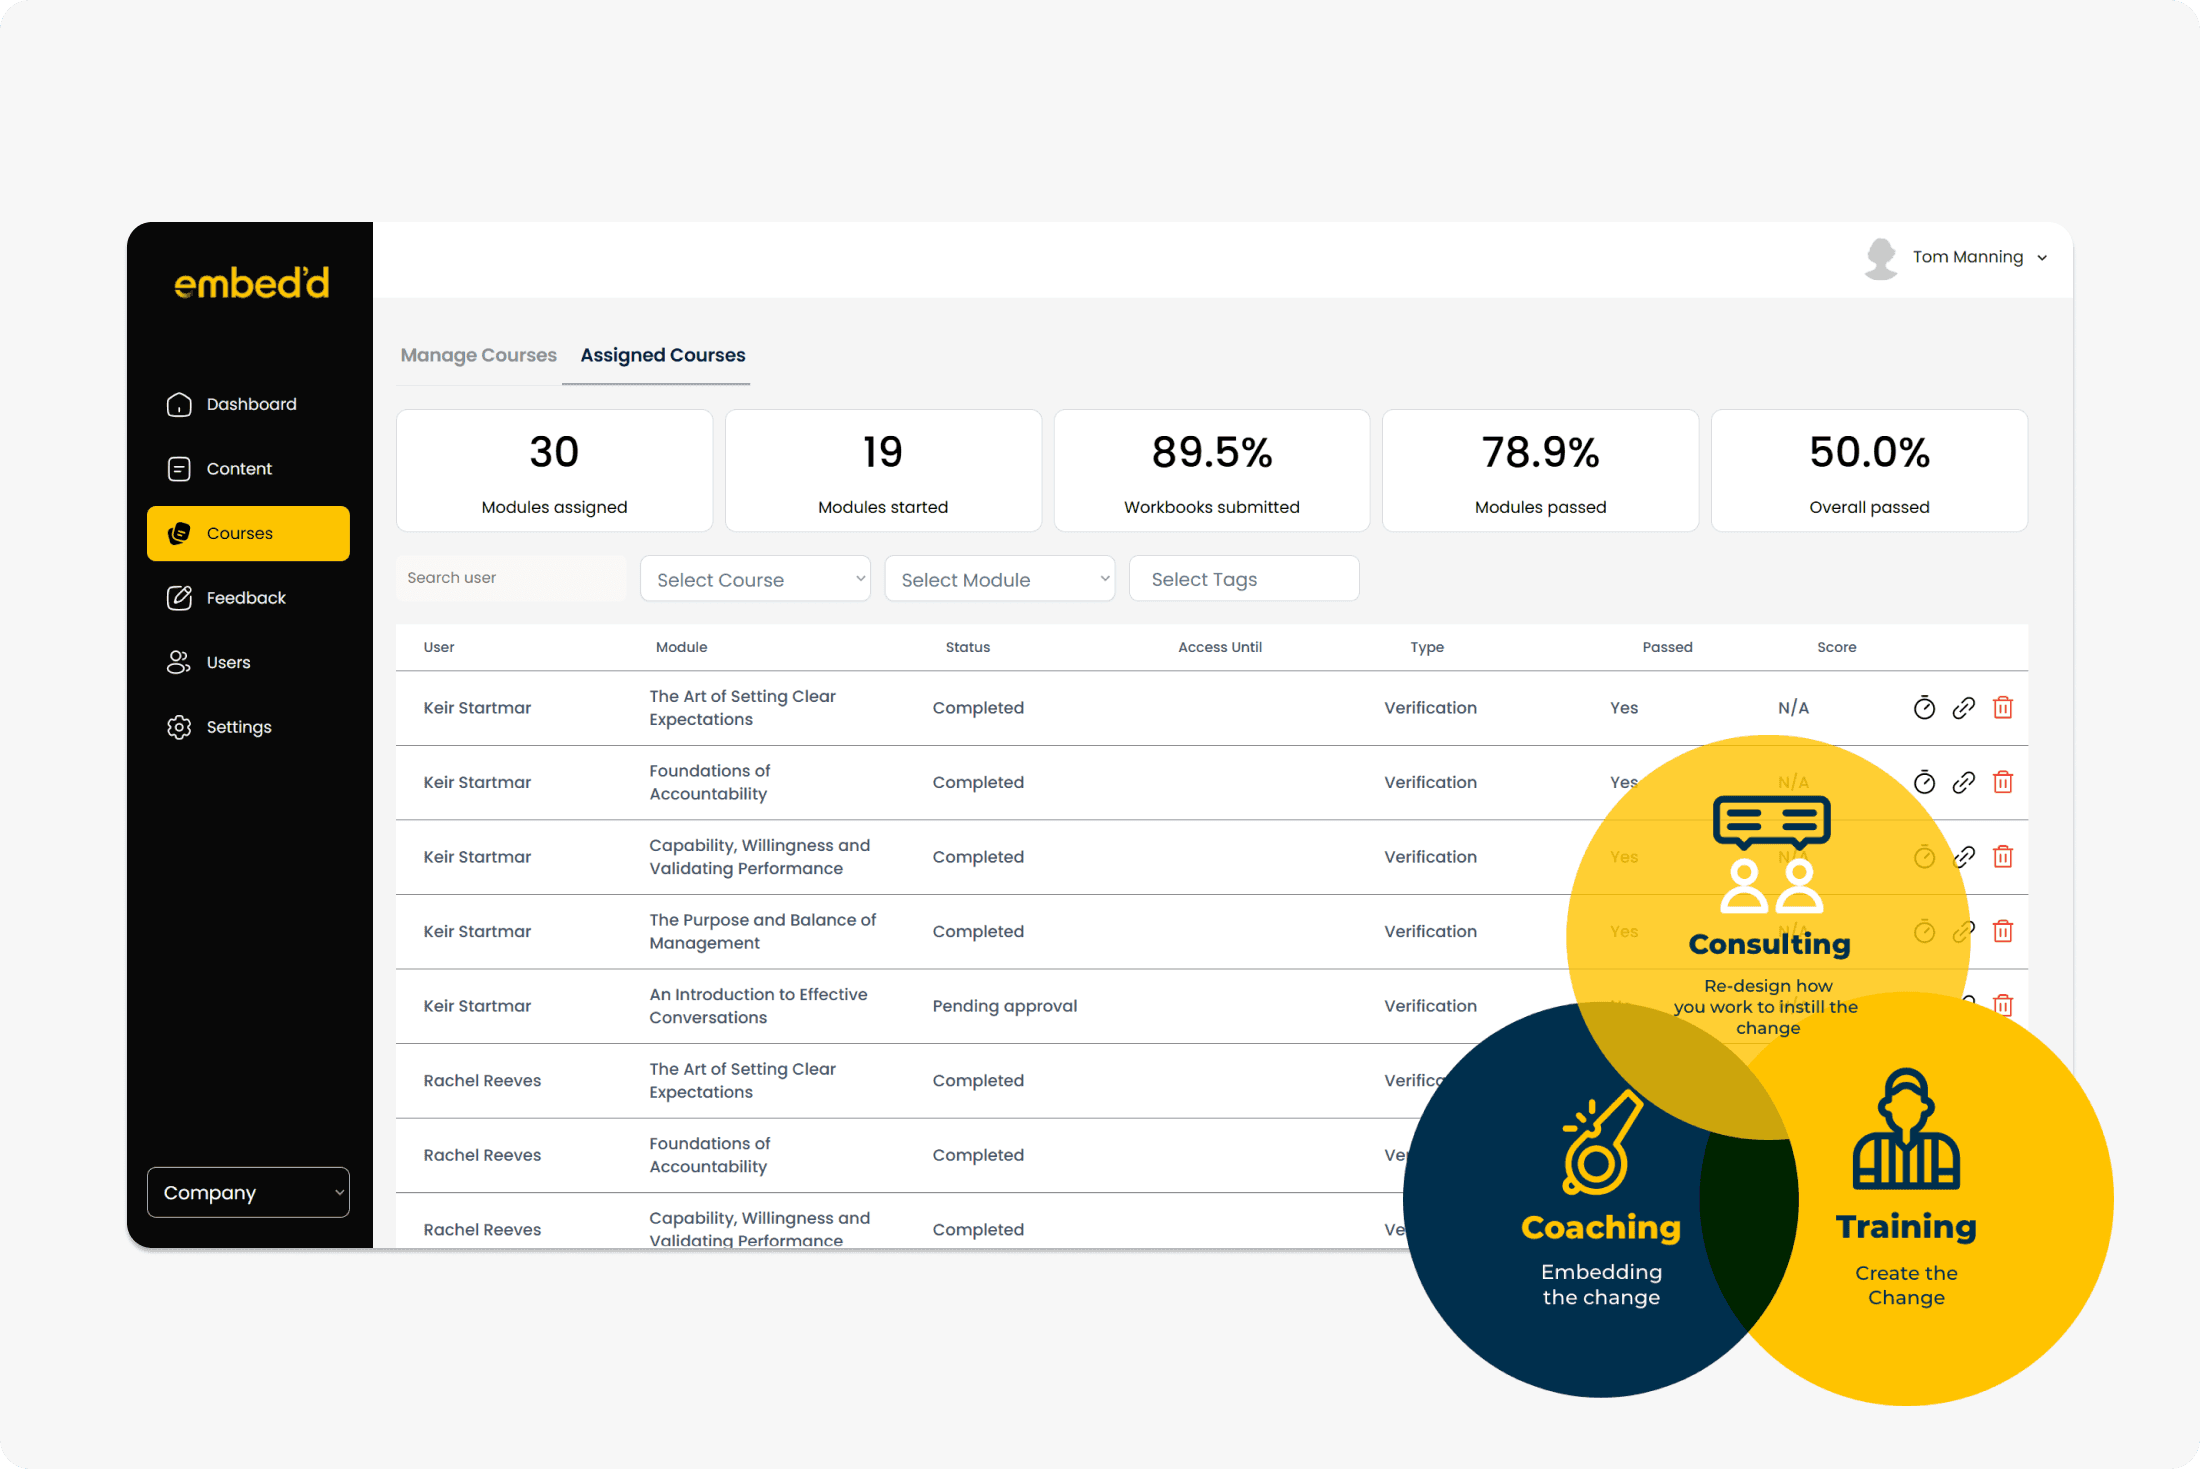Screen dimensions: 2200x1469
Task: Click timer icon for Keir's Foundations of Accountability
Action: pyautogui.click(x=1924, y=782)
